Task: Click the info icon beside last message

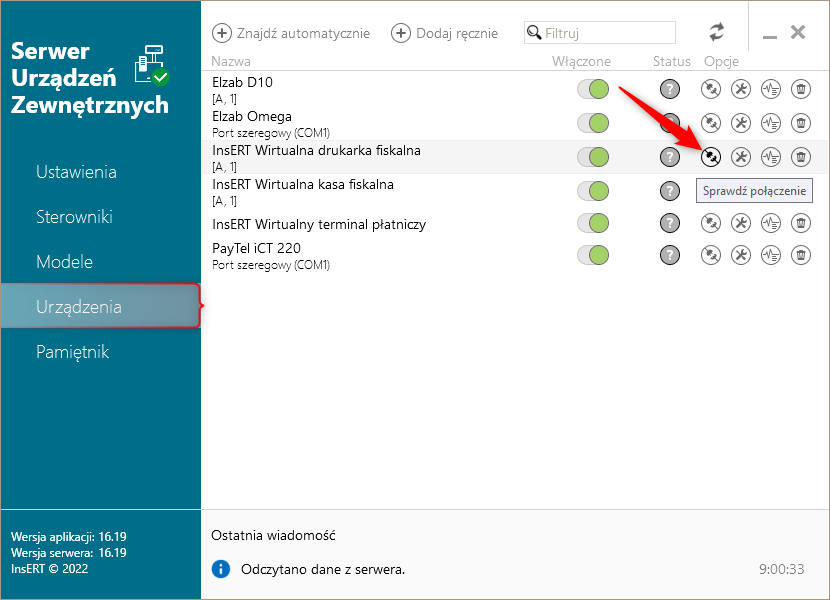Action: [221, 569]
